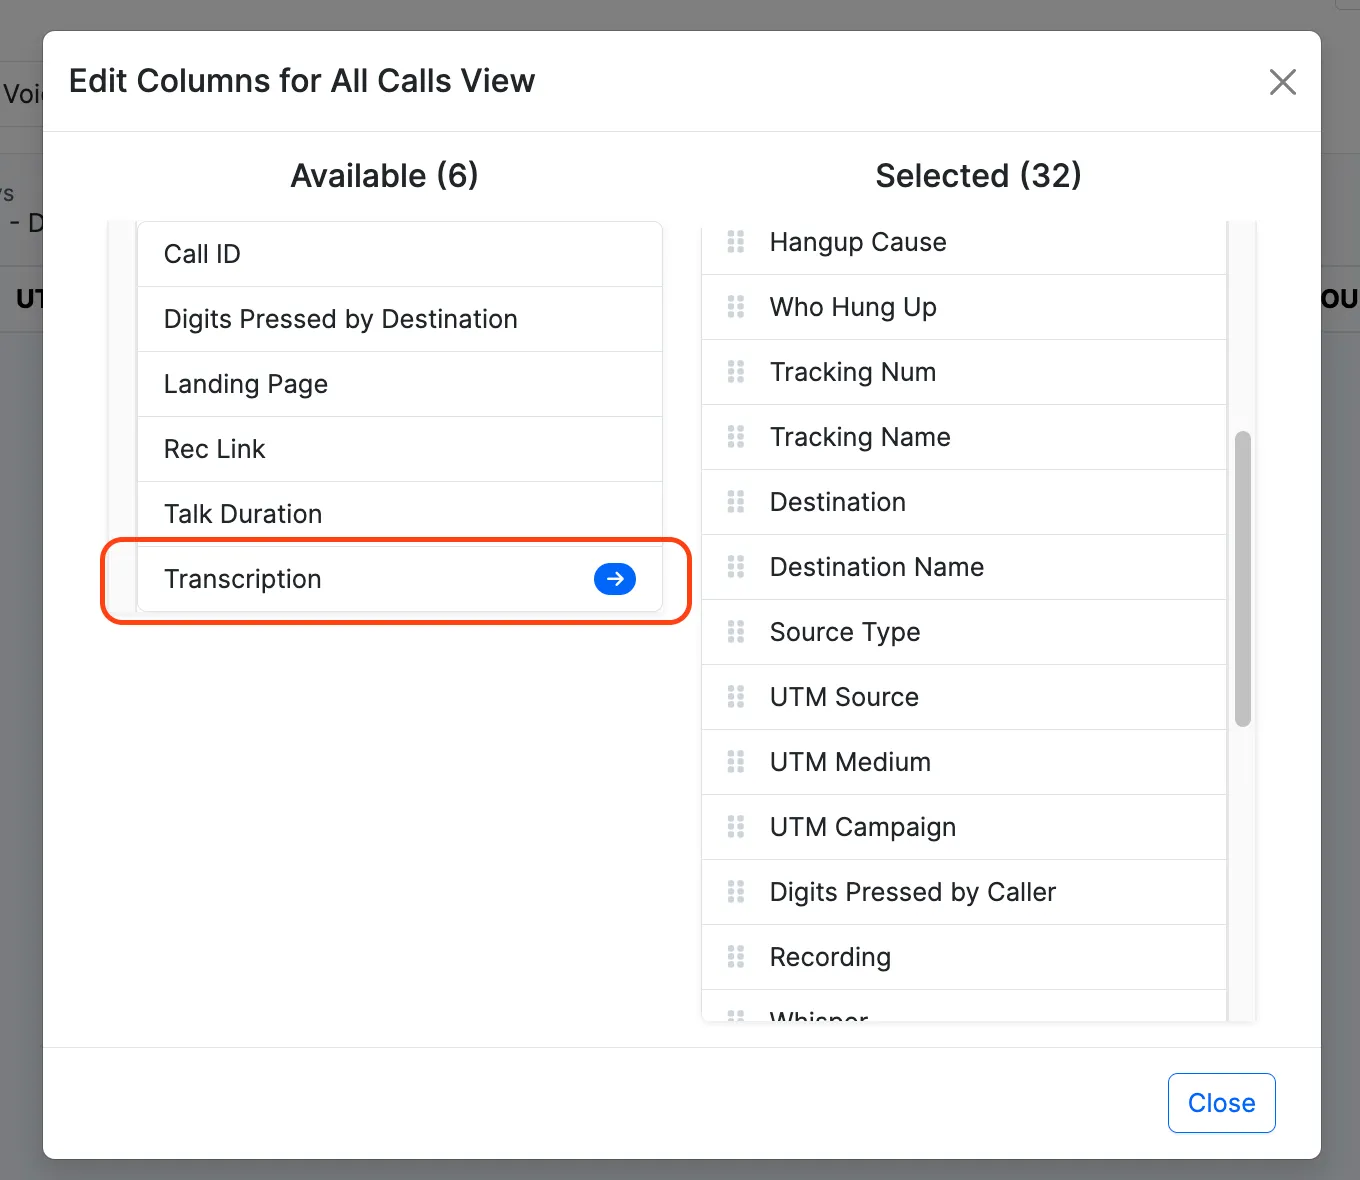This screenshot has height=1180, width=1360.
Task: Click the Selected list scrollbar thumb
Action: (1243, 579)
